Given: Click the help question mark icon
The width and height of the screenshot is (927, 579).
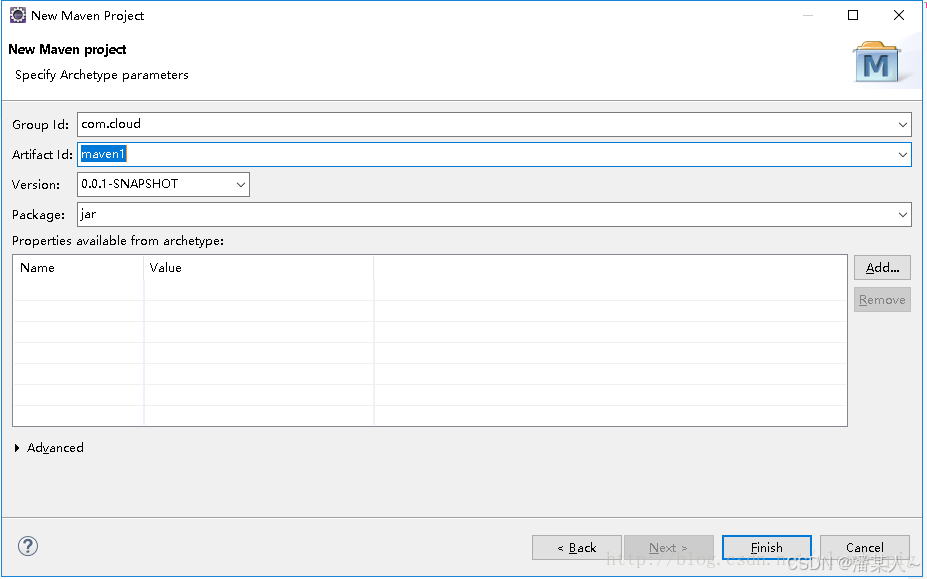Looking at the screenshot, I should tap(28, 546).
